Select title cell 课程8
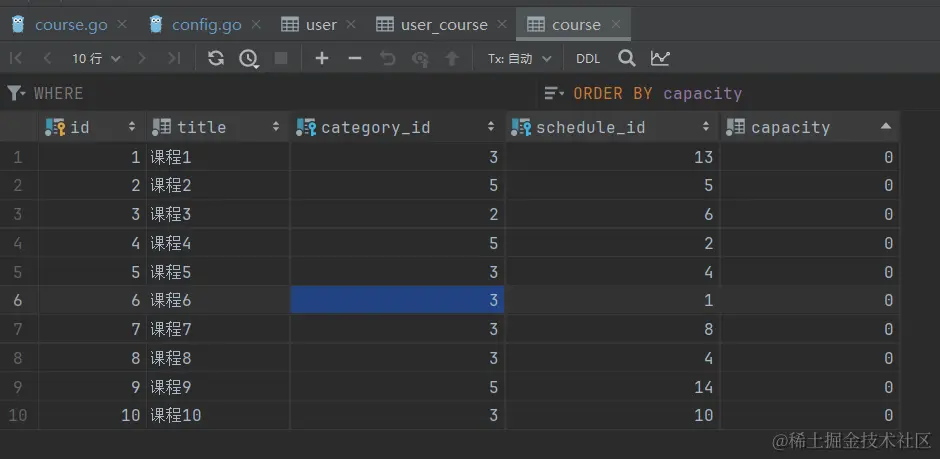This screenshot has height=459, width=940. tap(218, 358)
